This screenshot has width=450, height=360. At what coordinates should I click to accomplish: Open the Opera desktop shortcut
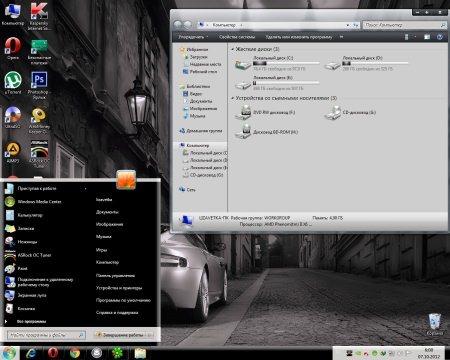(13, 49)
